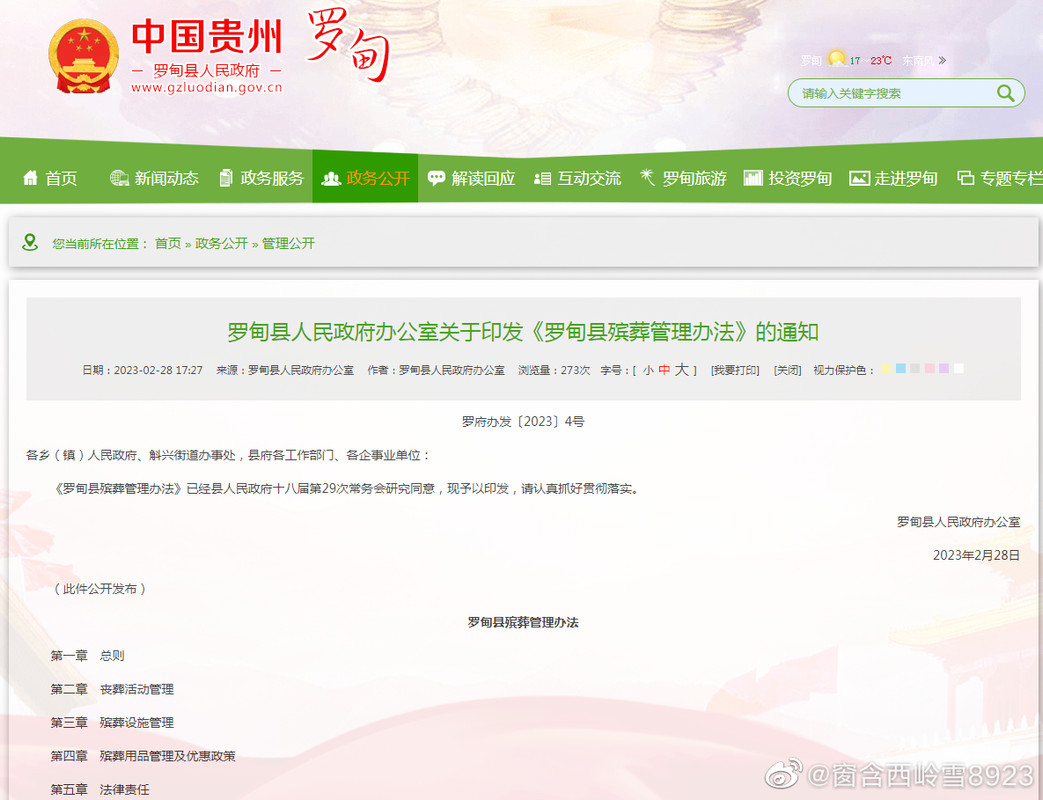Click the bold 罗甸县殡葬管理办法 heading

[523, 622]
